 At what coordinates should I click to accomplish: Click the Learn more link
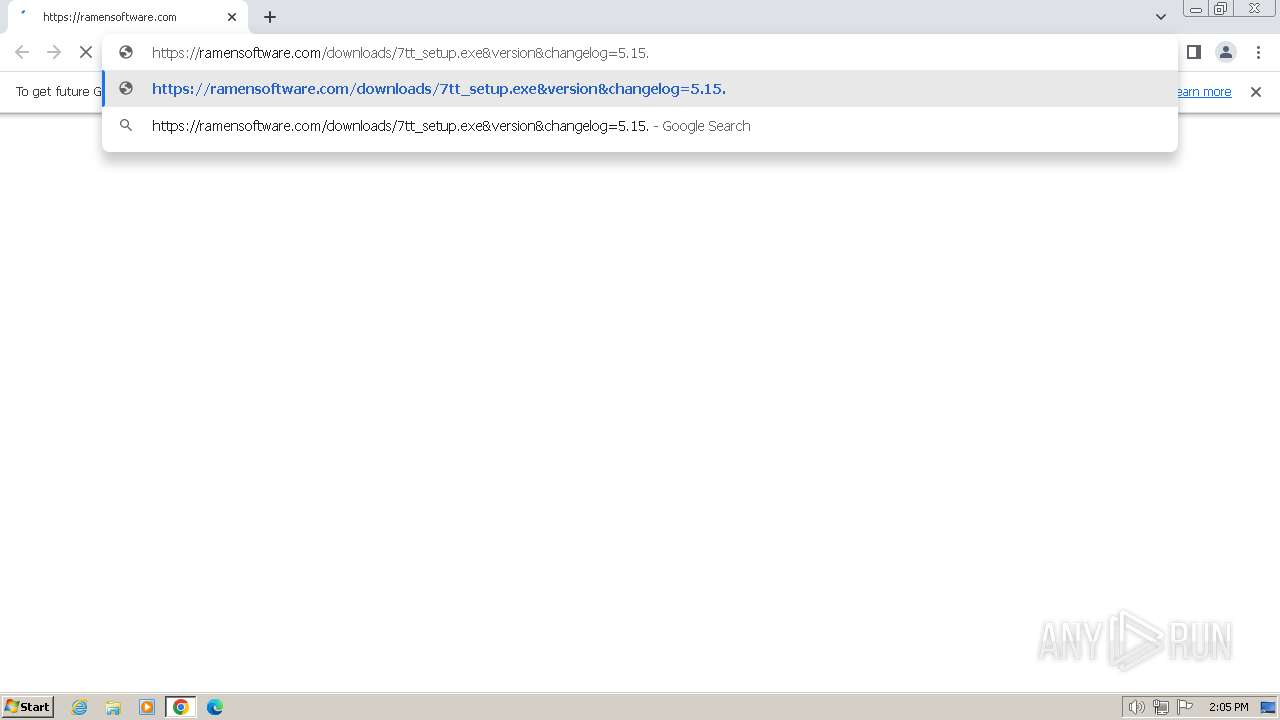(x=1204, y=92)
